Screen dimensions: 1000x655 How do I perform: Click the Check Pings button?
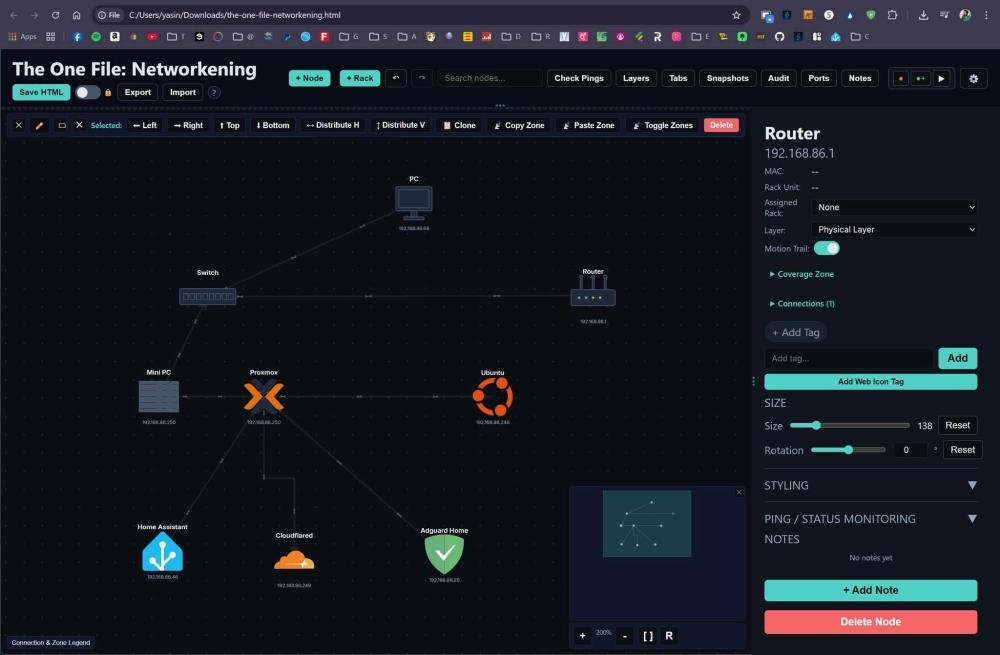[x=579, y=78]
